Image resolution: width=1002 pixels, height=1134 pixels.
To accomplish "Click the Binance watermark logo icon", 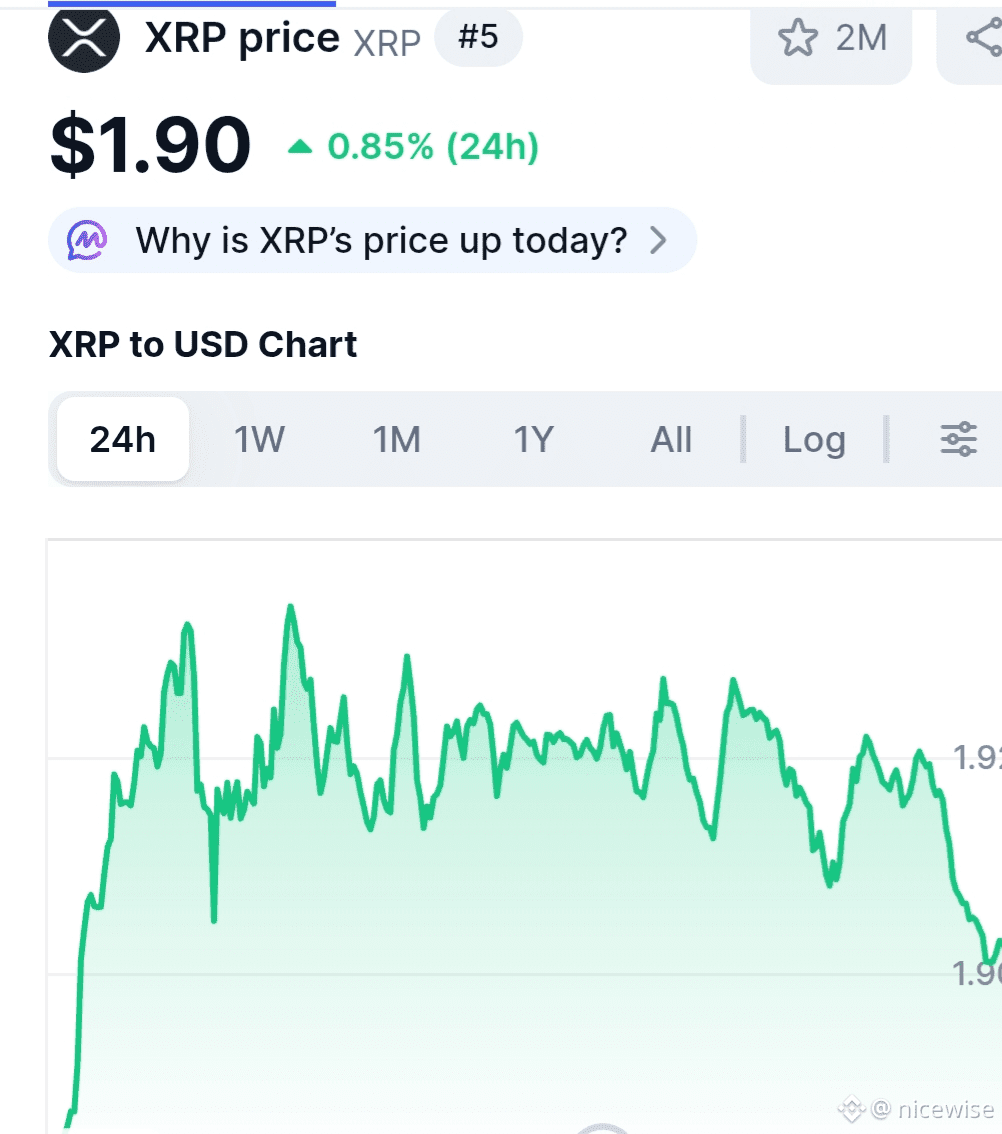I will (x=851, y=1108).
